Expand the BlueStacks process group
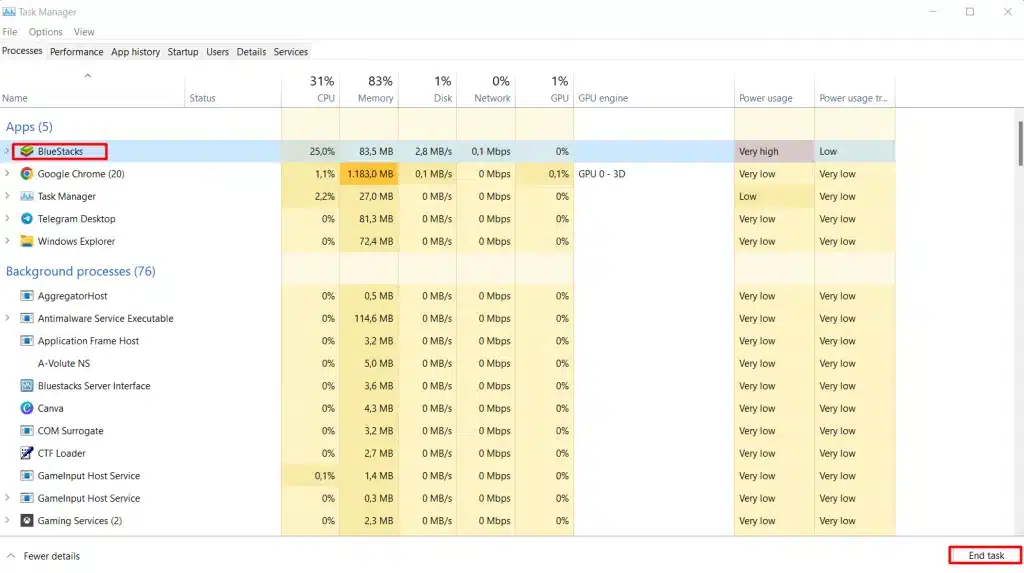1024x573 pixels. 7,151
